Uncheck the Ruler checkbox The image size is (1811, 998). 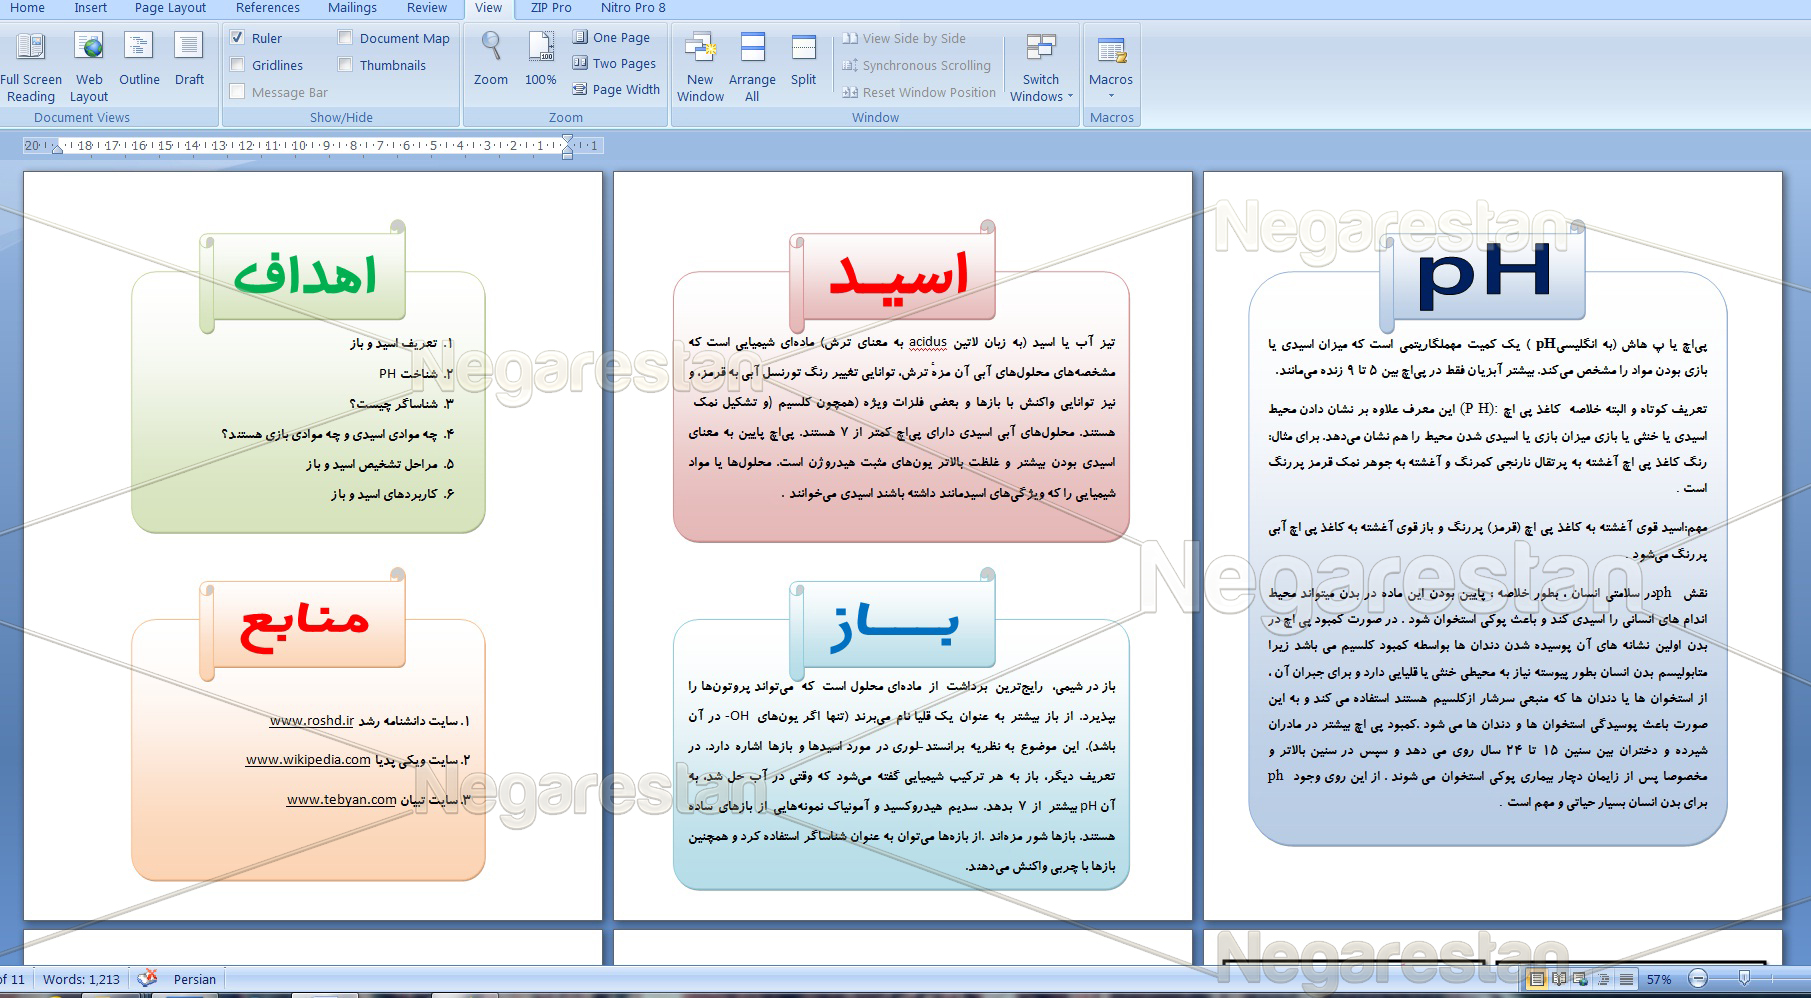(238, 38)
